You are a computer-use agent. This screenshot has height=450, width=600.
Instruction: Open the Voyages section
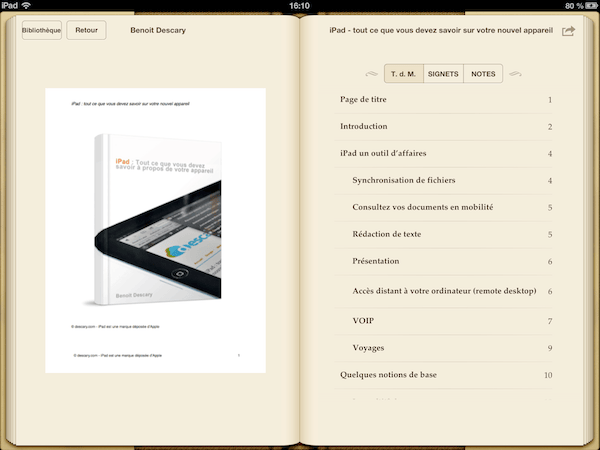368,348
